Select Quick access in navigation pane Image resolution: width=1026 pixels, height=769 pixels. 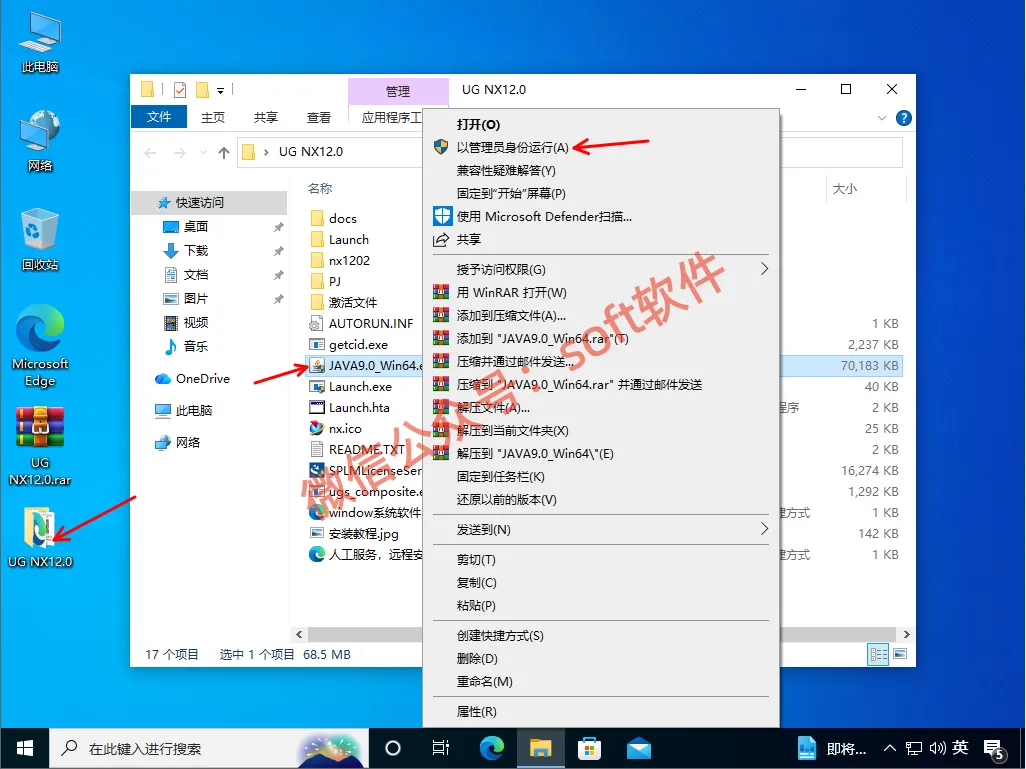[210, 203]
